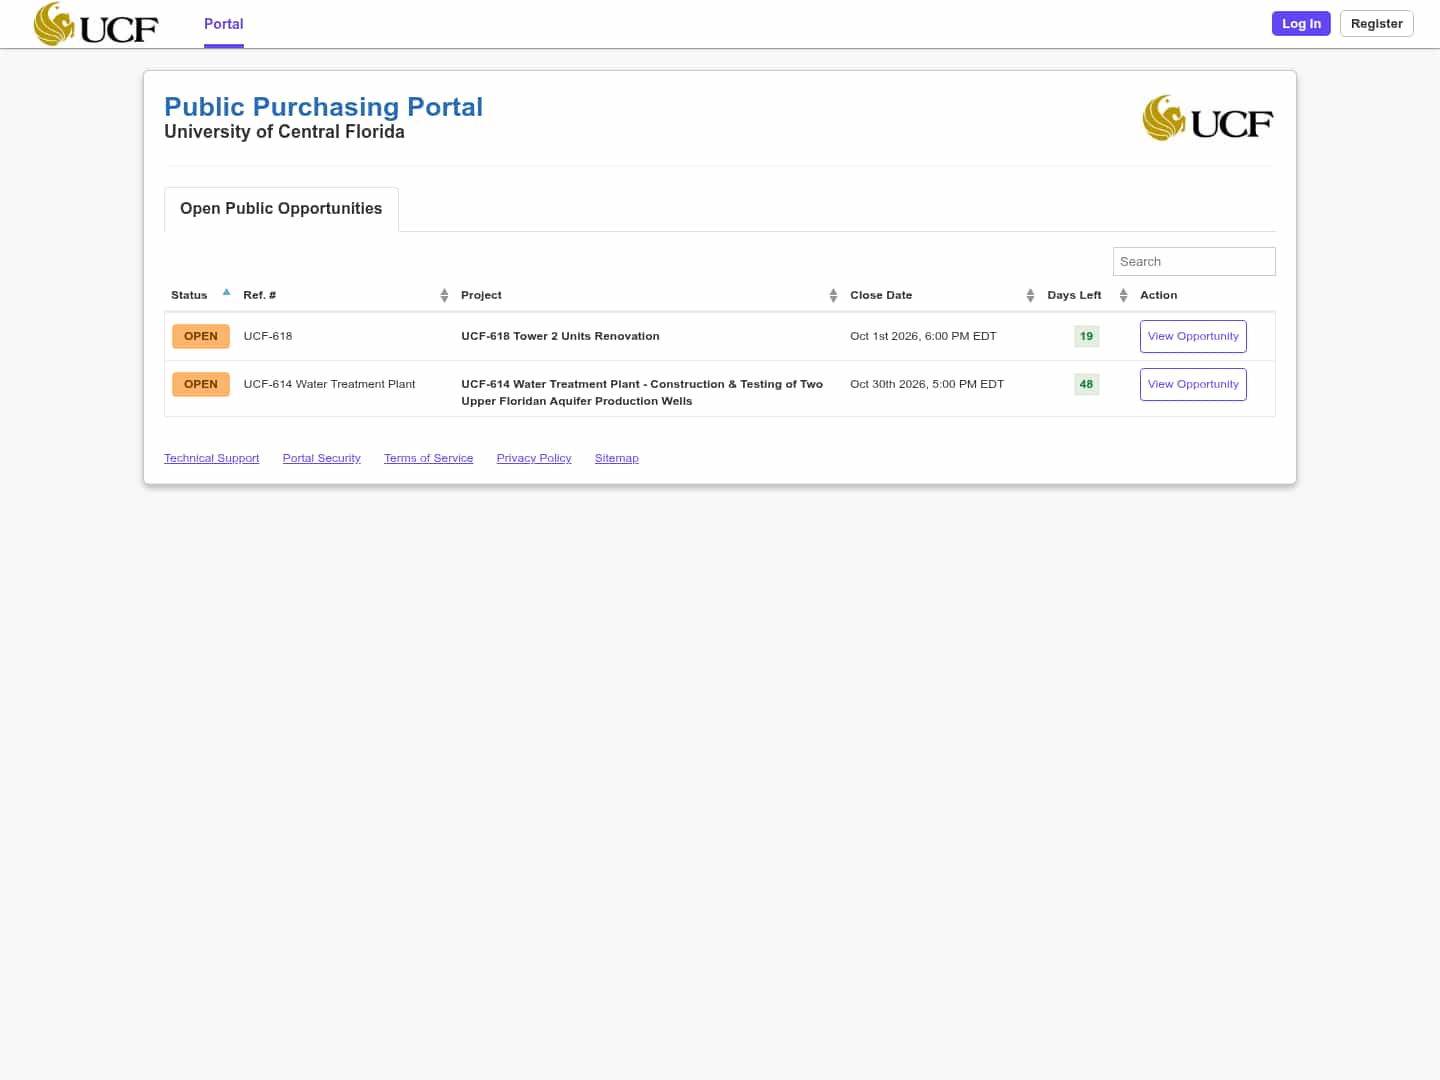Image resolution: width=1440 pixels, height=1080 pixels.
Task: Click the 'University of Central Florida' subtitle
Action: pos(284,132)
